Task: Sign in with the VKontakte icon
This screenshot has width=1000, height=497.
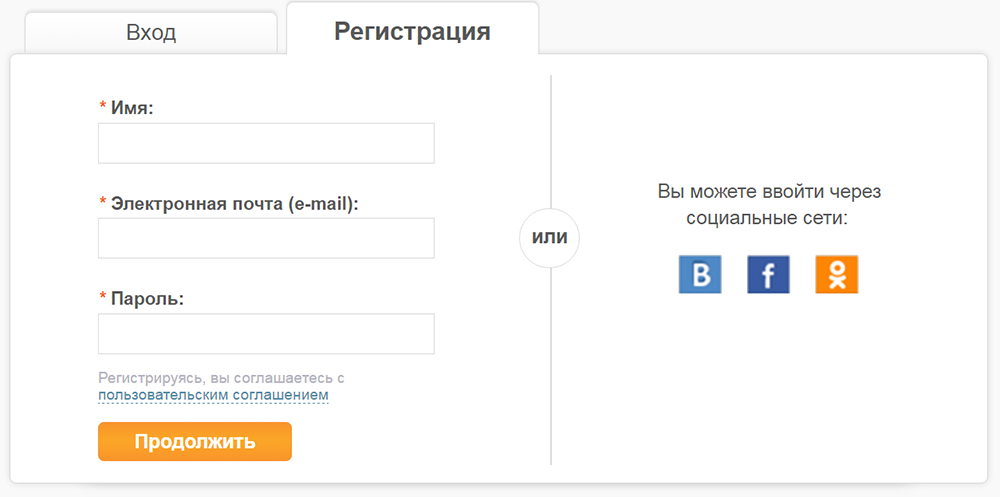Action: point(700,274)
